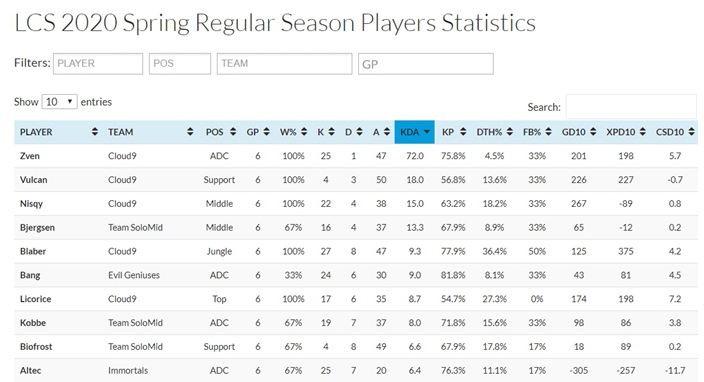The height and width of the screenshot is (382, 704).
Task: Sort table by PLAYER column arrows
Action: pos(94,132)
